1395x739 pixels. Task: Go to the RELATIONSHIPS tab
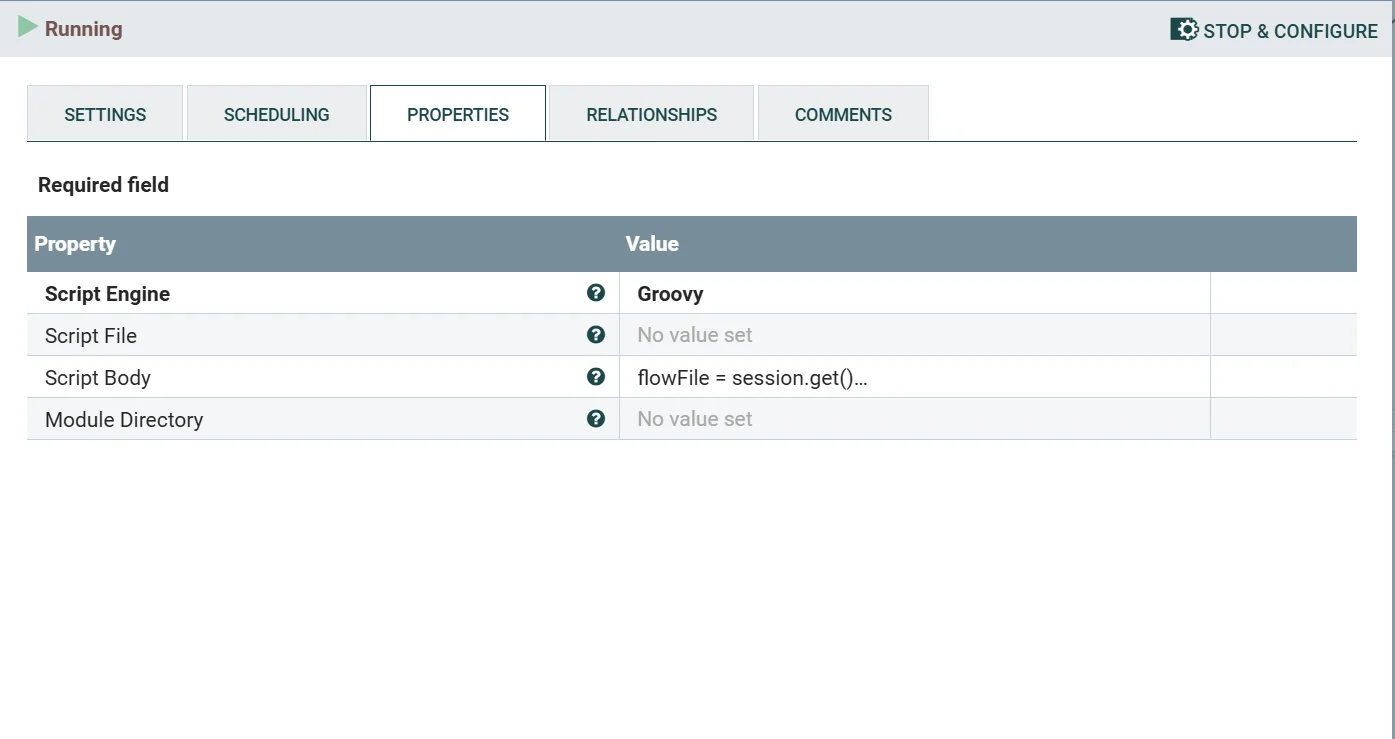coord(651,114)
